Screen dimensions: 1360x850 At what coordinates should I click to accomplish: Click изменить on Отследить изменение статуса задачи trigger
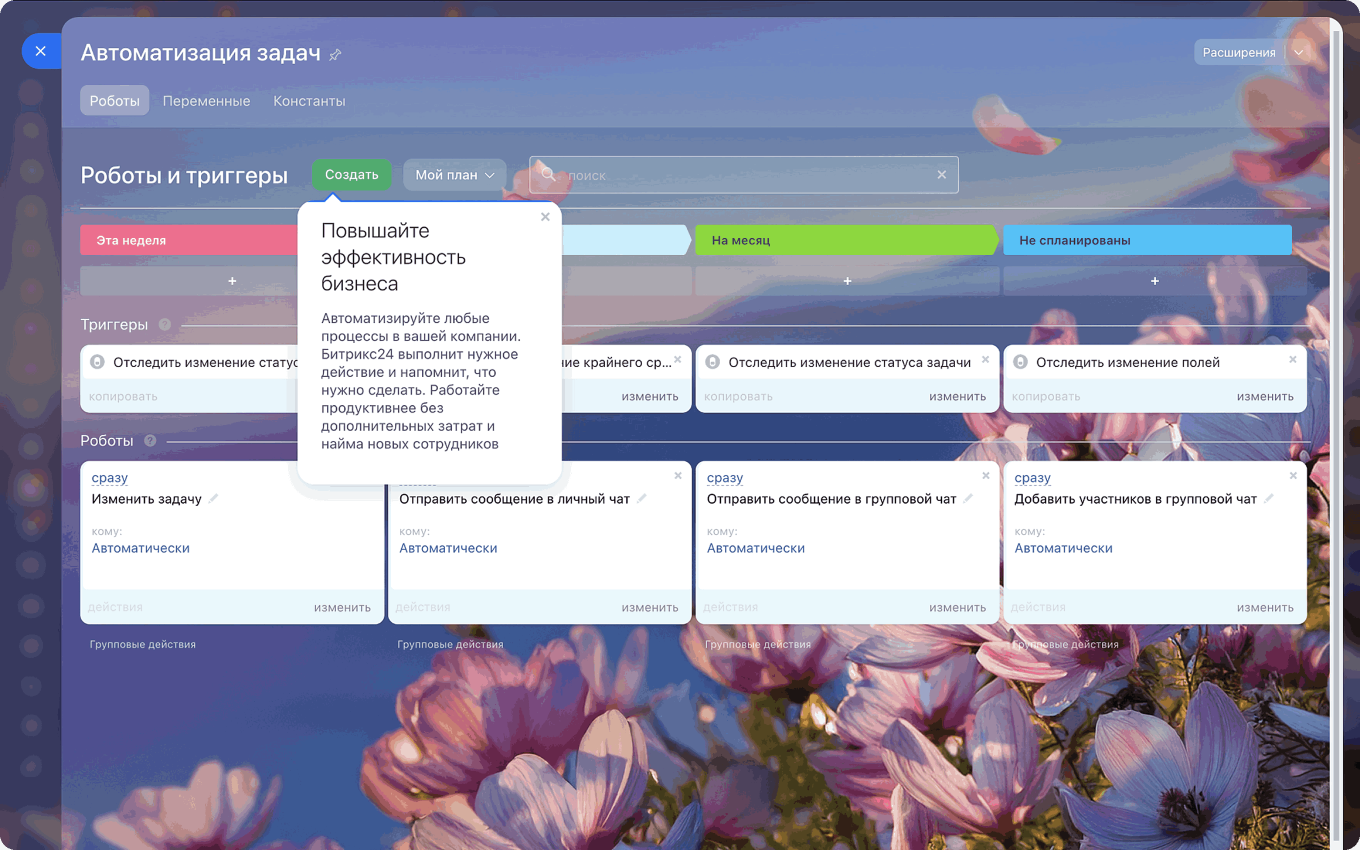(957, 396)
